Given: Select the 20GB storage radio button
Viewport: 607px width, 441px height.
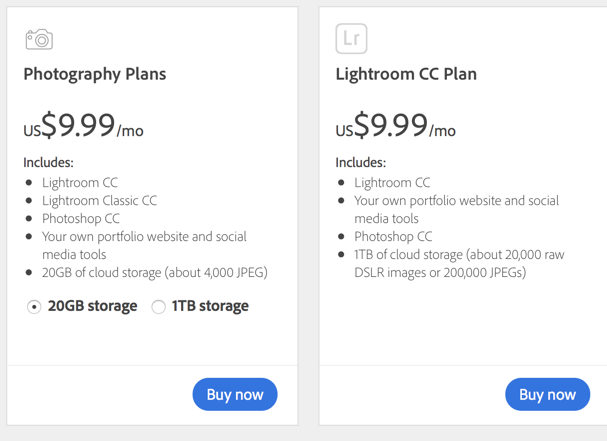Looking at the screenshot, I should 34,307.
